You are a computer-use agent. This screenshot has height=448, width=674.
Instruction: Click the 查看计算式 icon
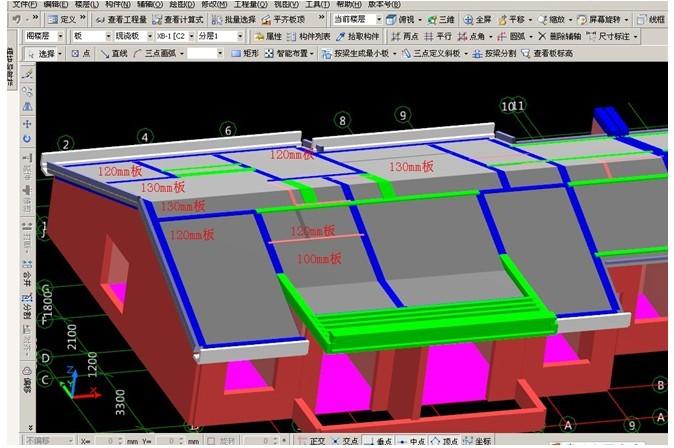click(183, 19)
